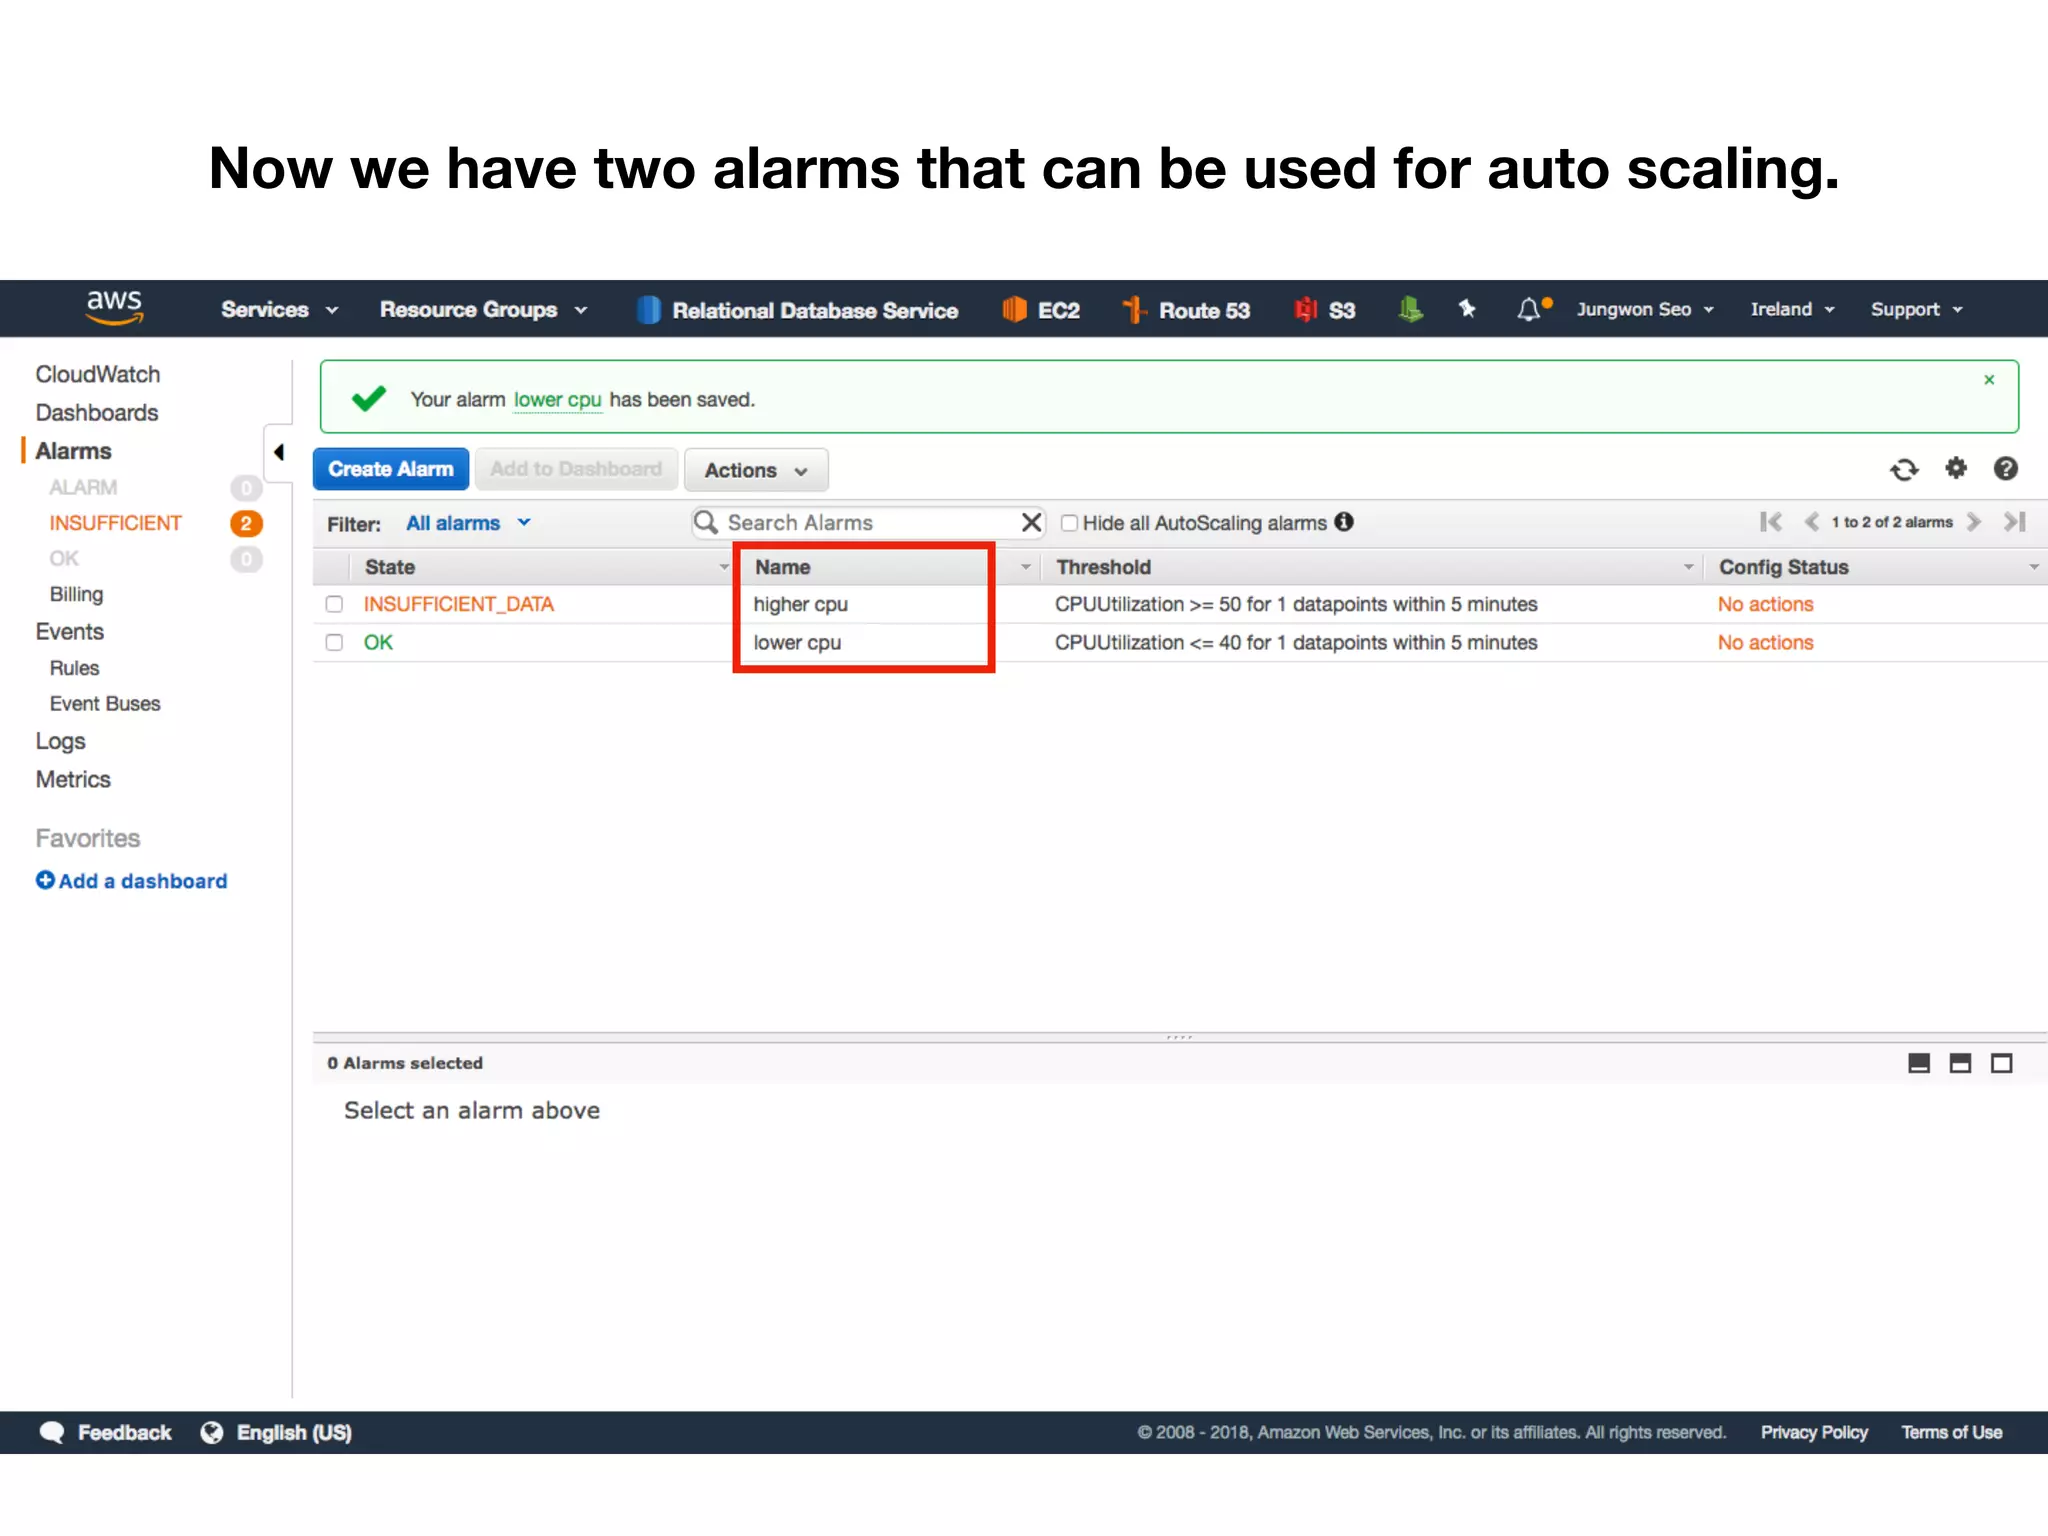Collapse the CloudWatch navigation sidebar

tap(279, 452)
